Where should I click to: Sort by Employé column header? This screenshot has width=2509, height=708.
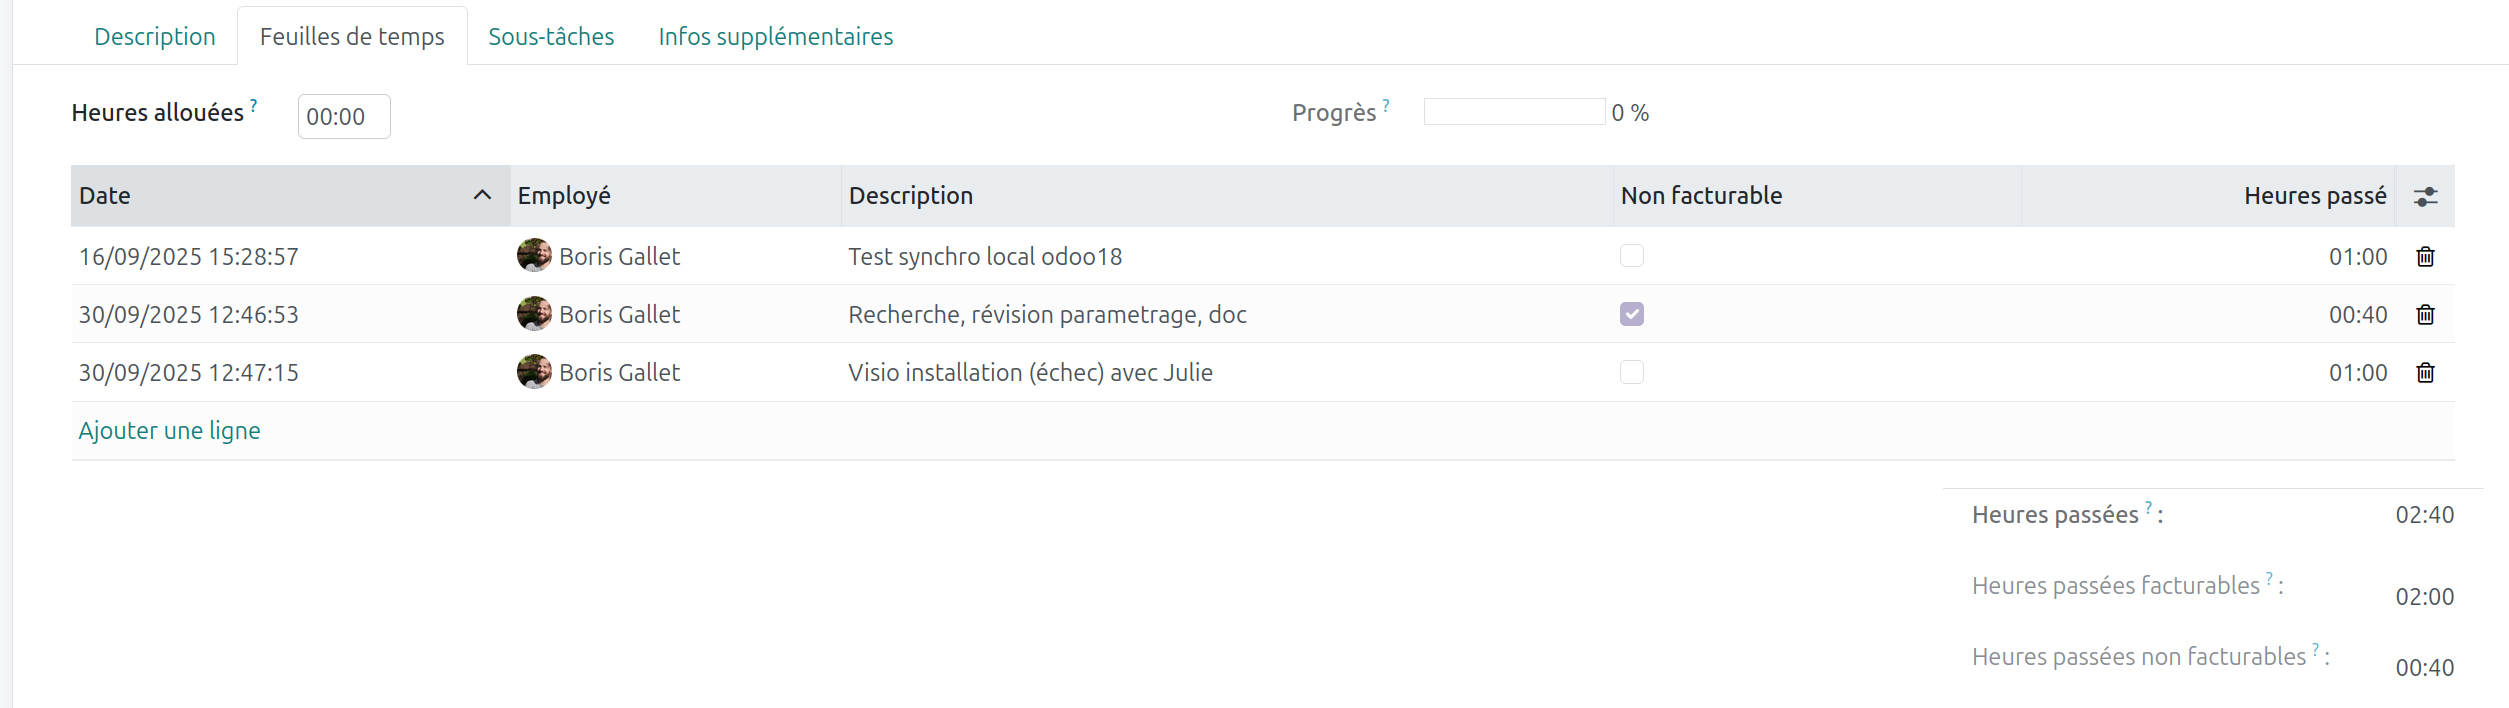pyautogui.click(x=564, y=196)
